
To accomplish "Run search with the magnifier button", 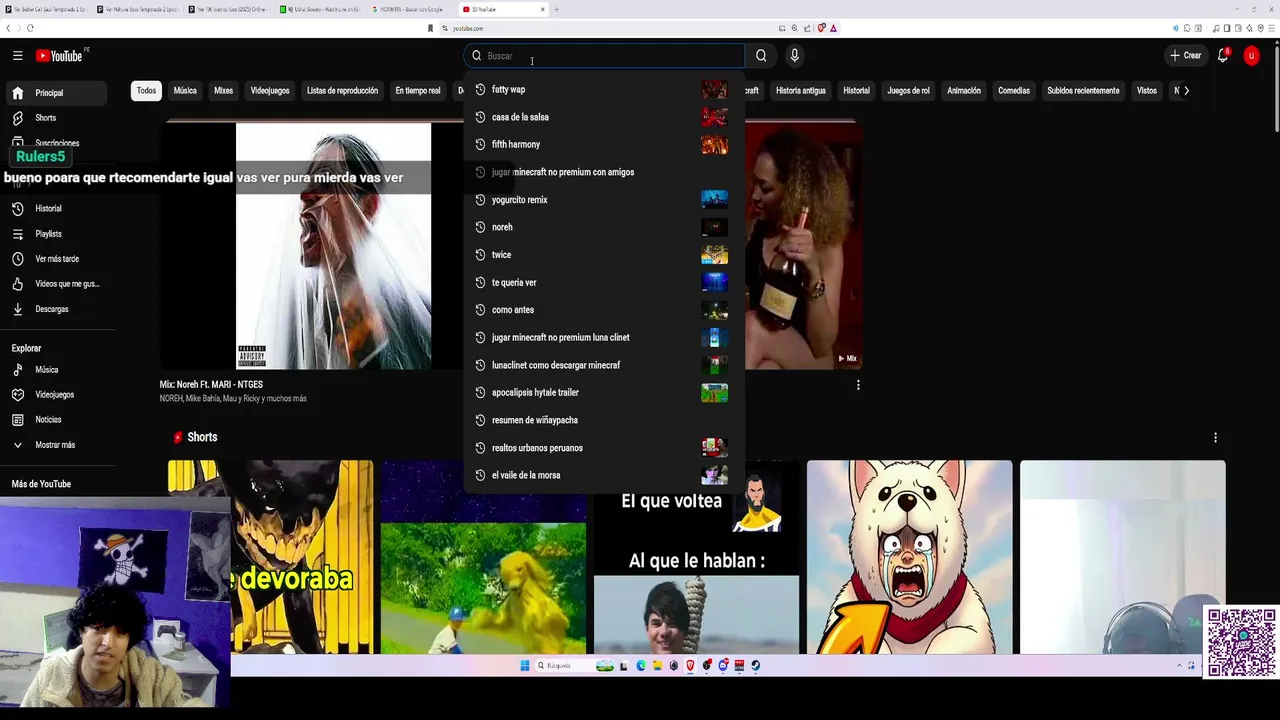I will click(x=761, y=56).
